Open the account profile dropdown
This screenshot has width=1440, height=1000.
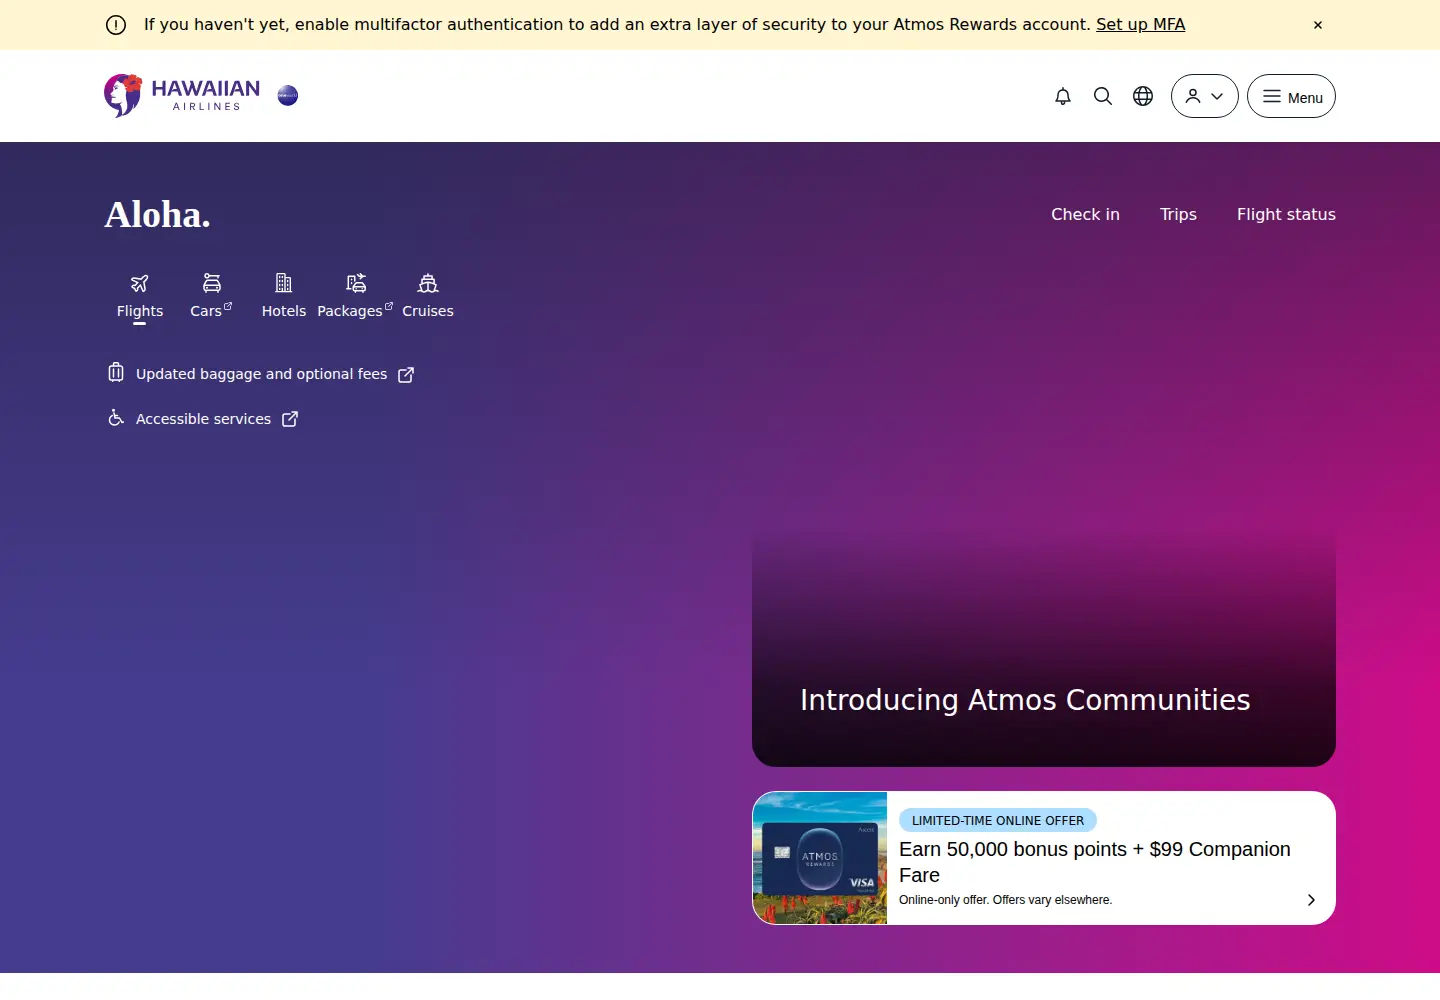pyautogui.click(x=1205, y=96)
